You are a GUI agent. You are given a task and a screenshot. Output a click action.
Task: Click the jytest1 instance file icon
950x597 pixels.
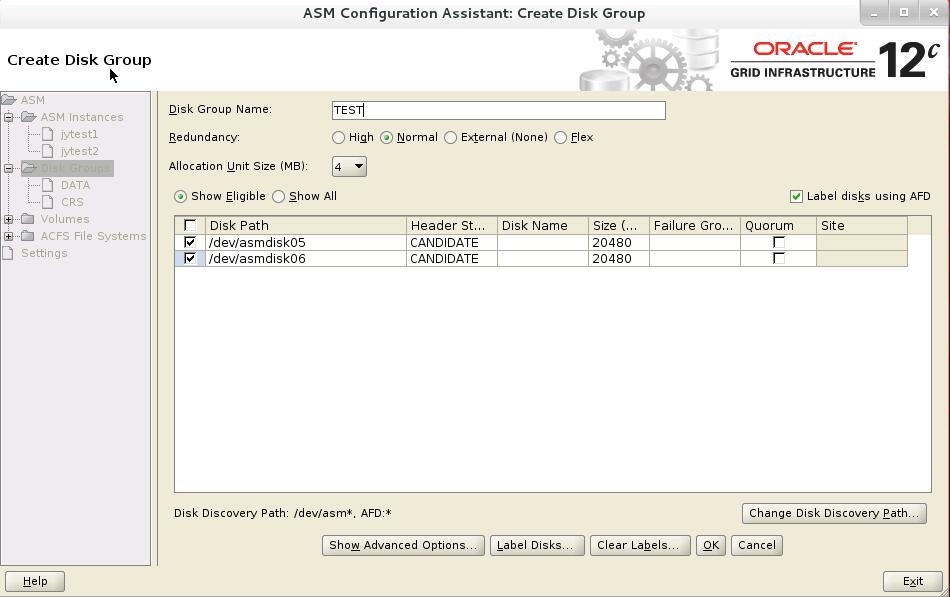48,134
